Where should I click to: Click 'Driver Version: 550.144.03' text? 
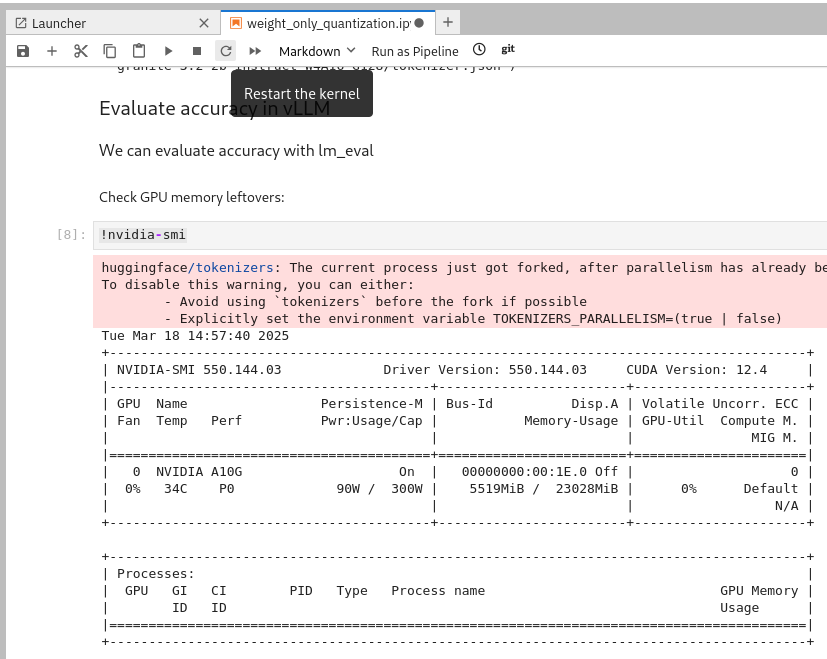point(485,369)
